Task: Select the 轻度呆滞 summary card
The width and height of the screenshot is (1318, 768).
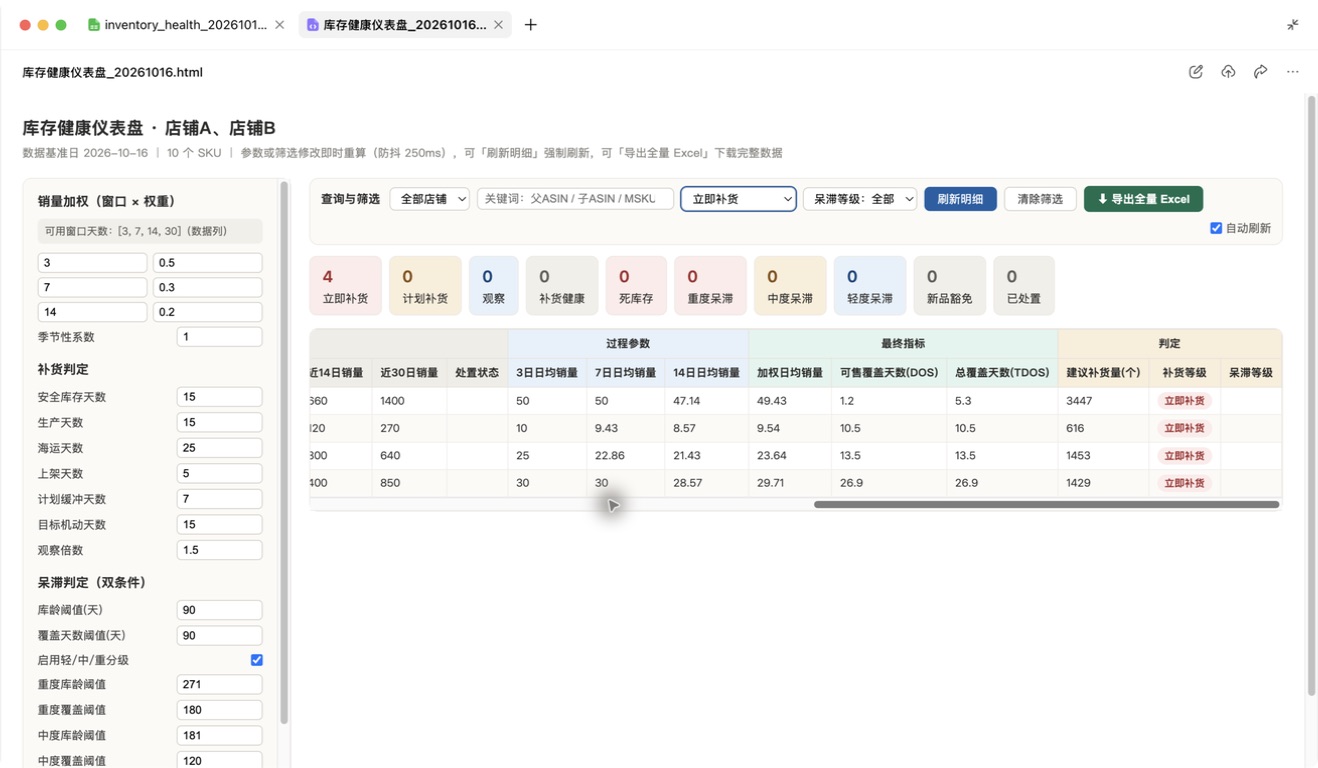Action: click(870, 286)
